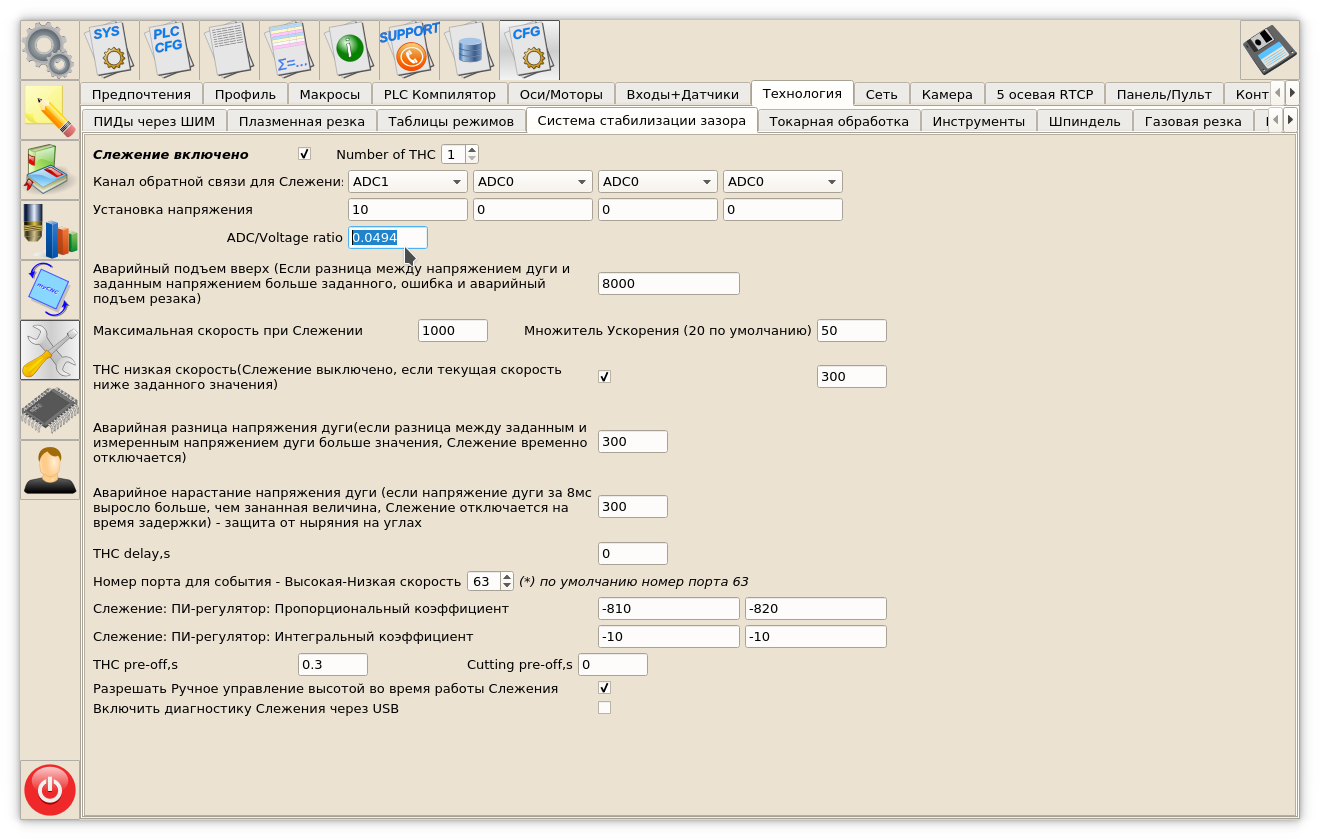This screenshot has width=1320, height=840.
Task: Open the third feedback channel dropdown (ADC0)
Action: point(658,181)
